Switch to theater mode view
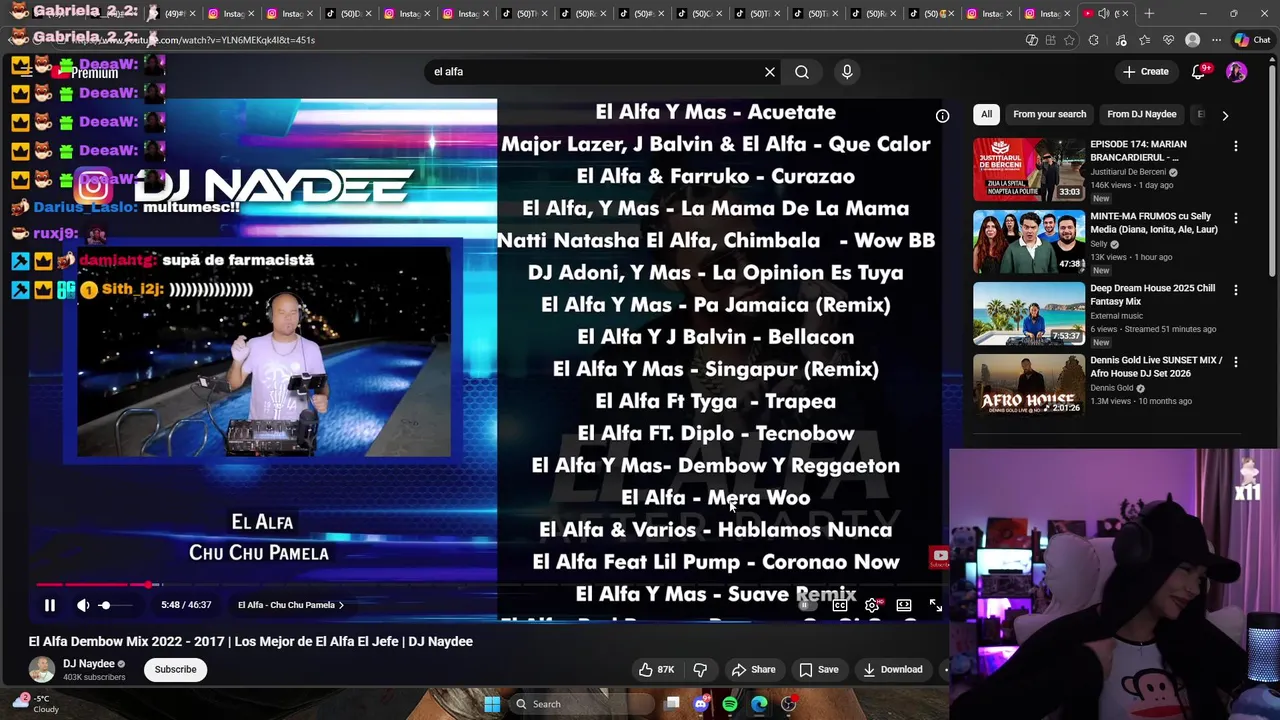The image size is (1280, 720). coord(904,605)
